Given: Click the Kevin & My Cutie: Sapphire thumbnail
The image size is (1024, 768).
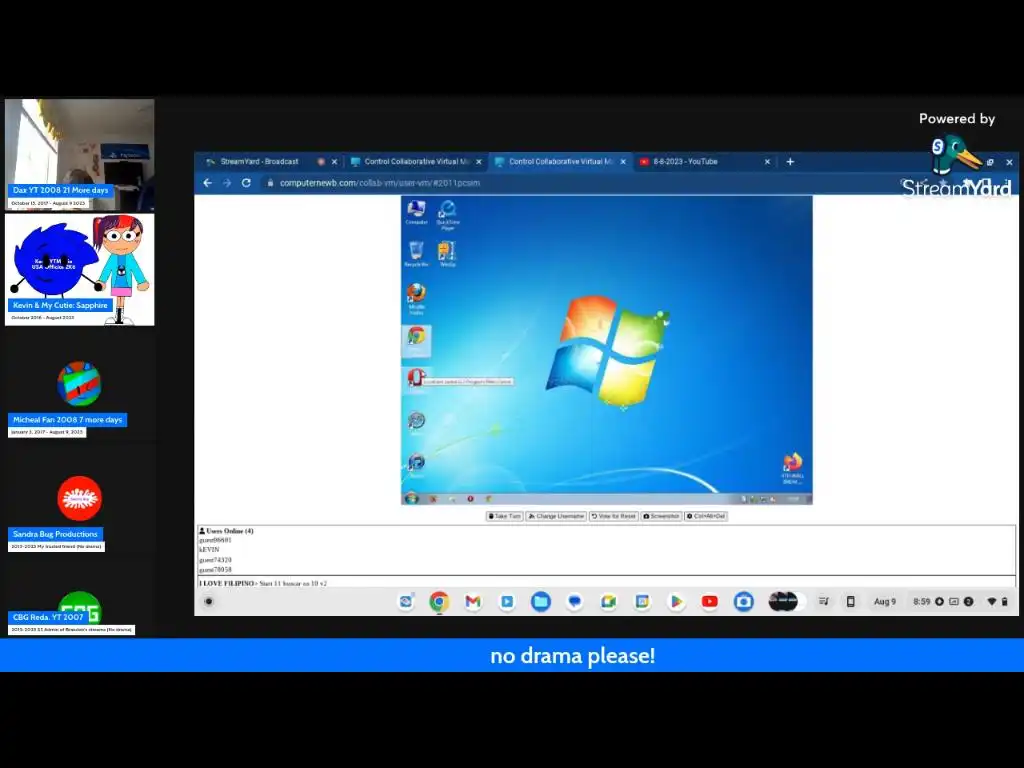Looking at the screenshot, I should pos(80,270).
